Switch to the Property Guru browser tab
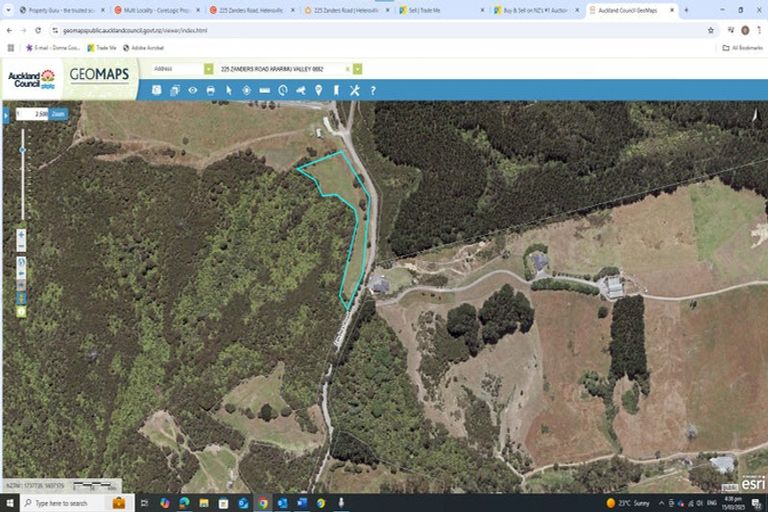768x512 pixels. pos(63,10)
